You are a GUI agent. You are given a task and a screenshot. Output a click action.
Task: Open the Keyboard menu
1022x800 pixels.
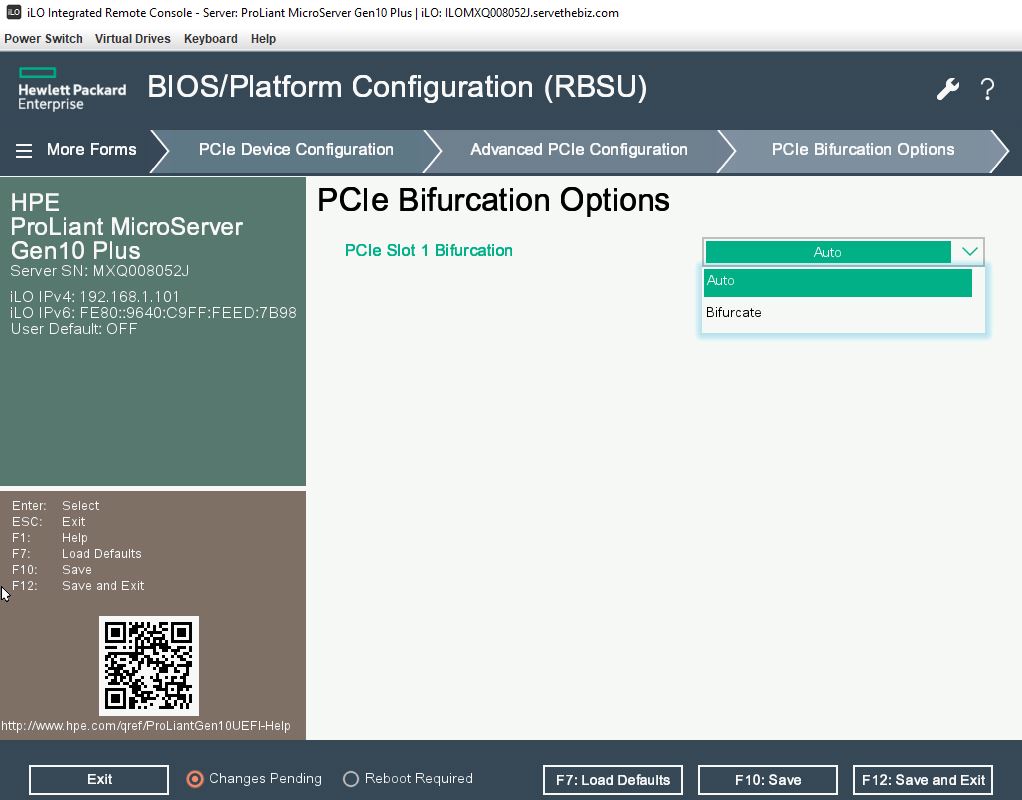[210, 39]
